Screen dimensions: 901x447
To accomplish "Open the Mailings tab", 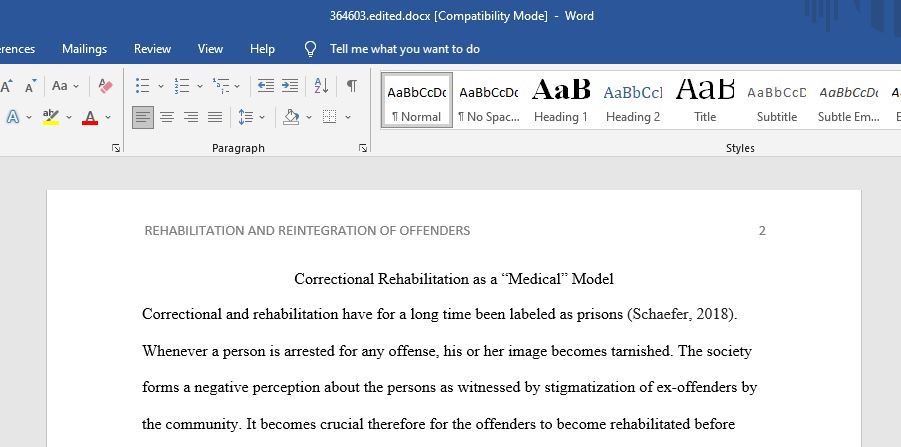I will 84,49.
